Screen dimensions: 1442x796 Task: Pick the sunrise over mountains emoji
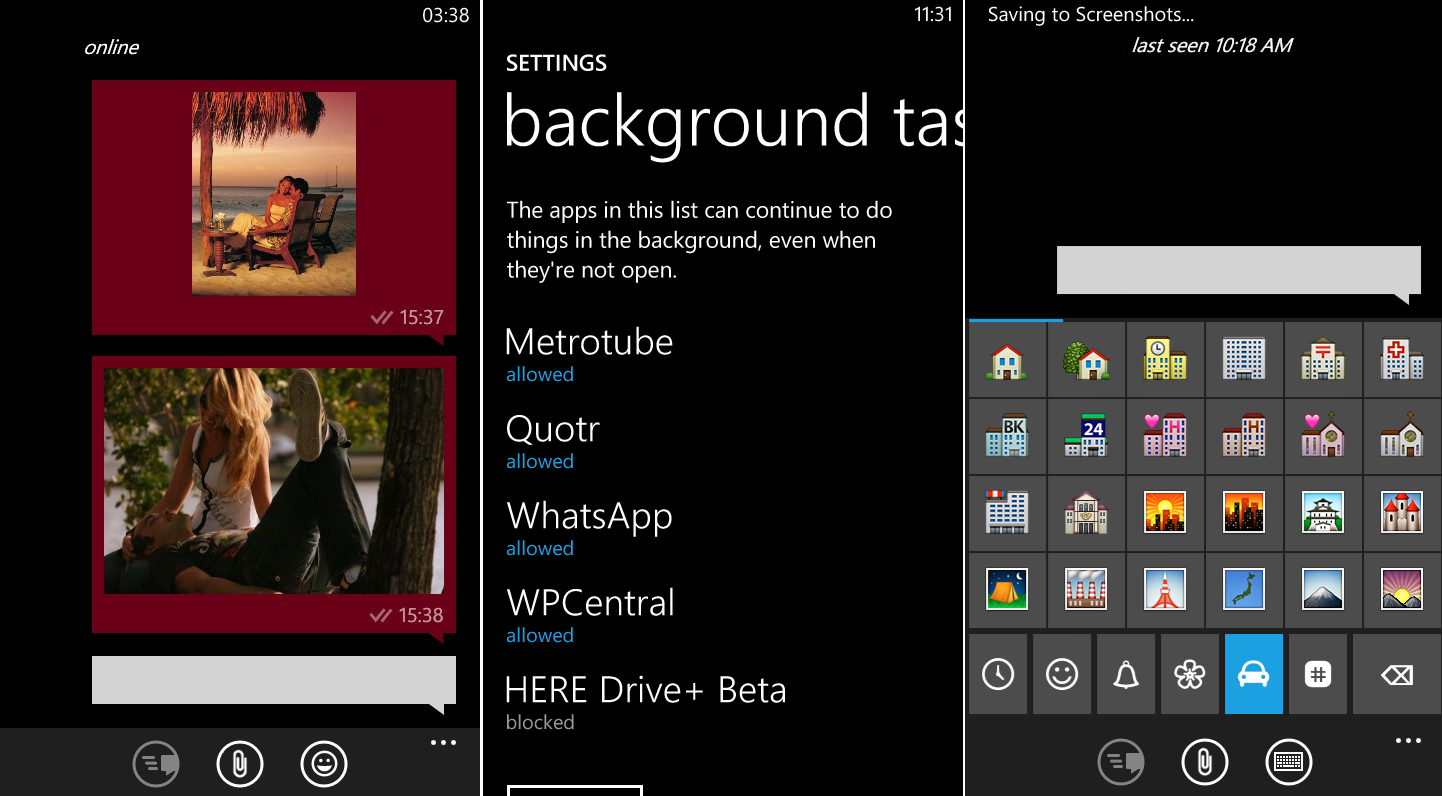(x=1401, y=590)
